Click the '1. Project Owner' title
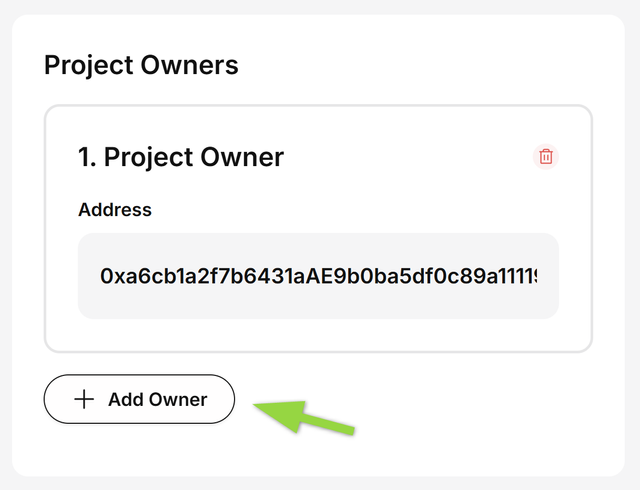Screen dimensions: 640x490 pyautogui.click(x=181, y=157)
